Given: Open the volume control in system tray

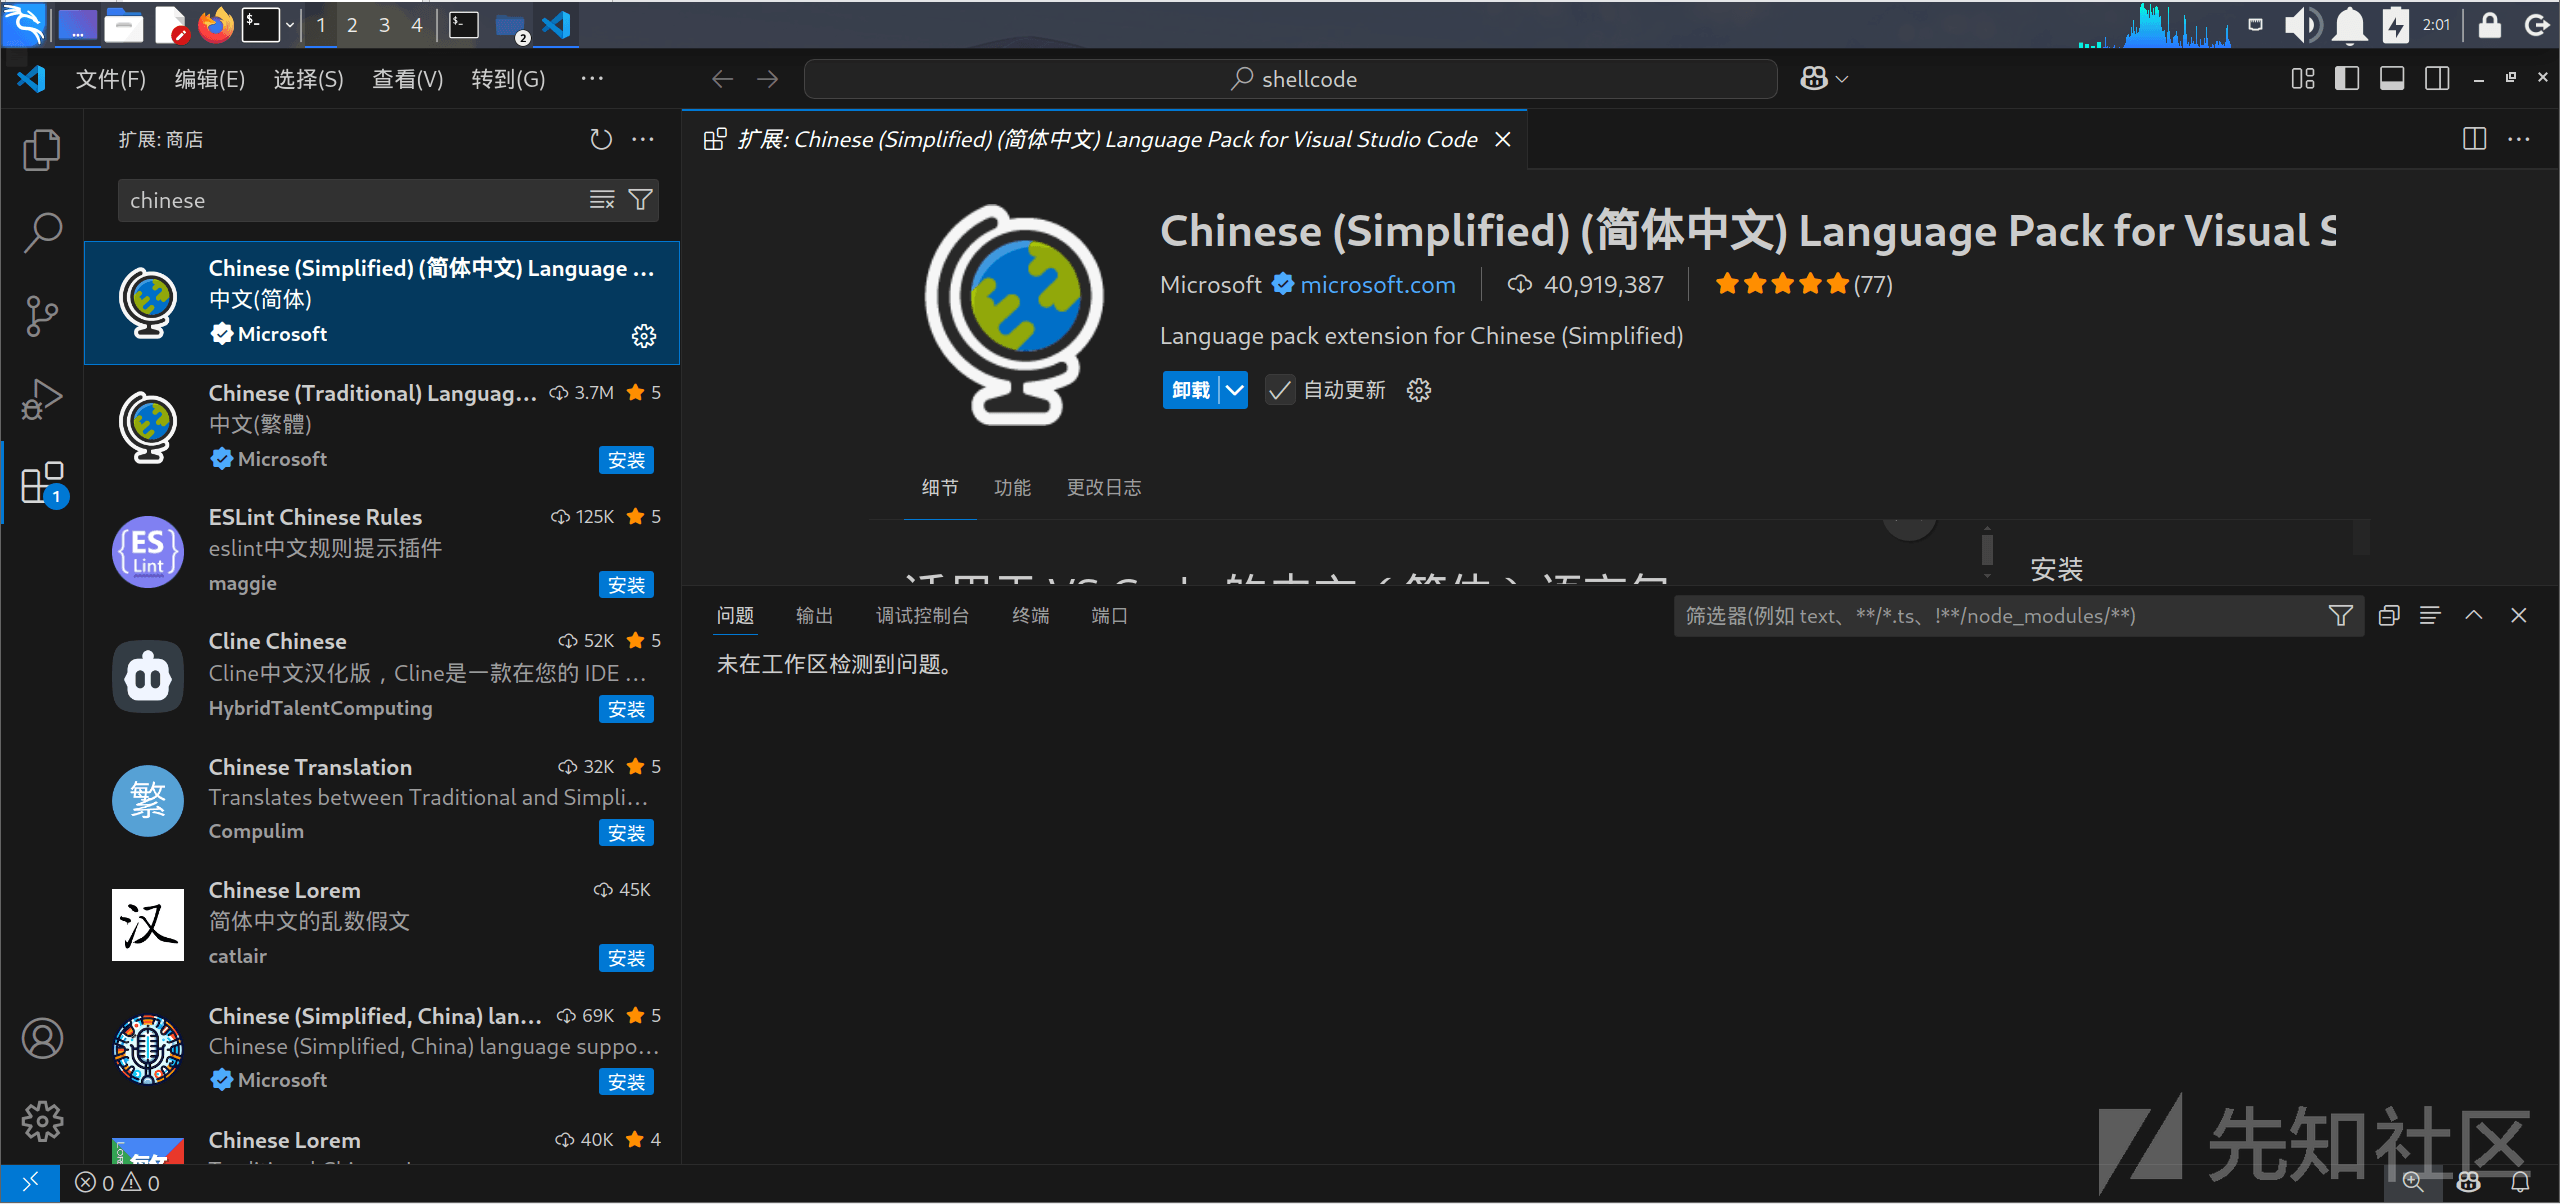Looking at the screenshot, I should pyautogui.click(x=2303, y=25).
